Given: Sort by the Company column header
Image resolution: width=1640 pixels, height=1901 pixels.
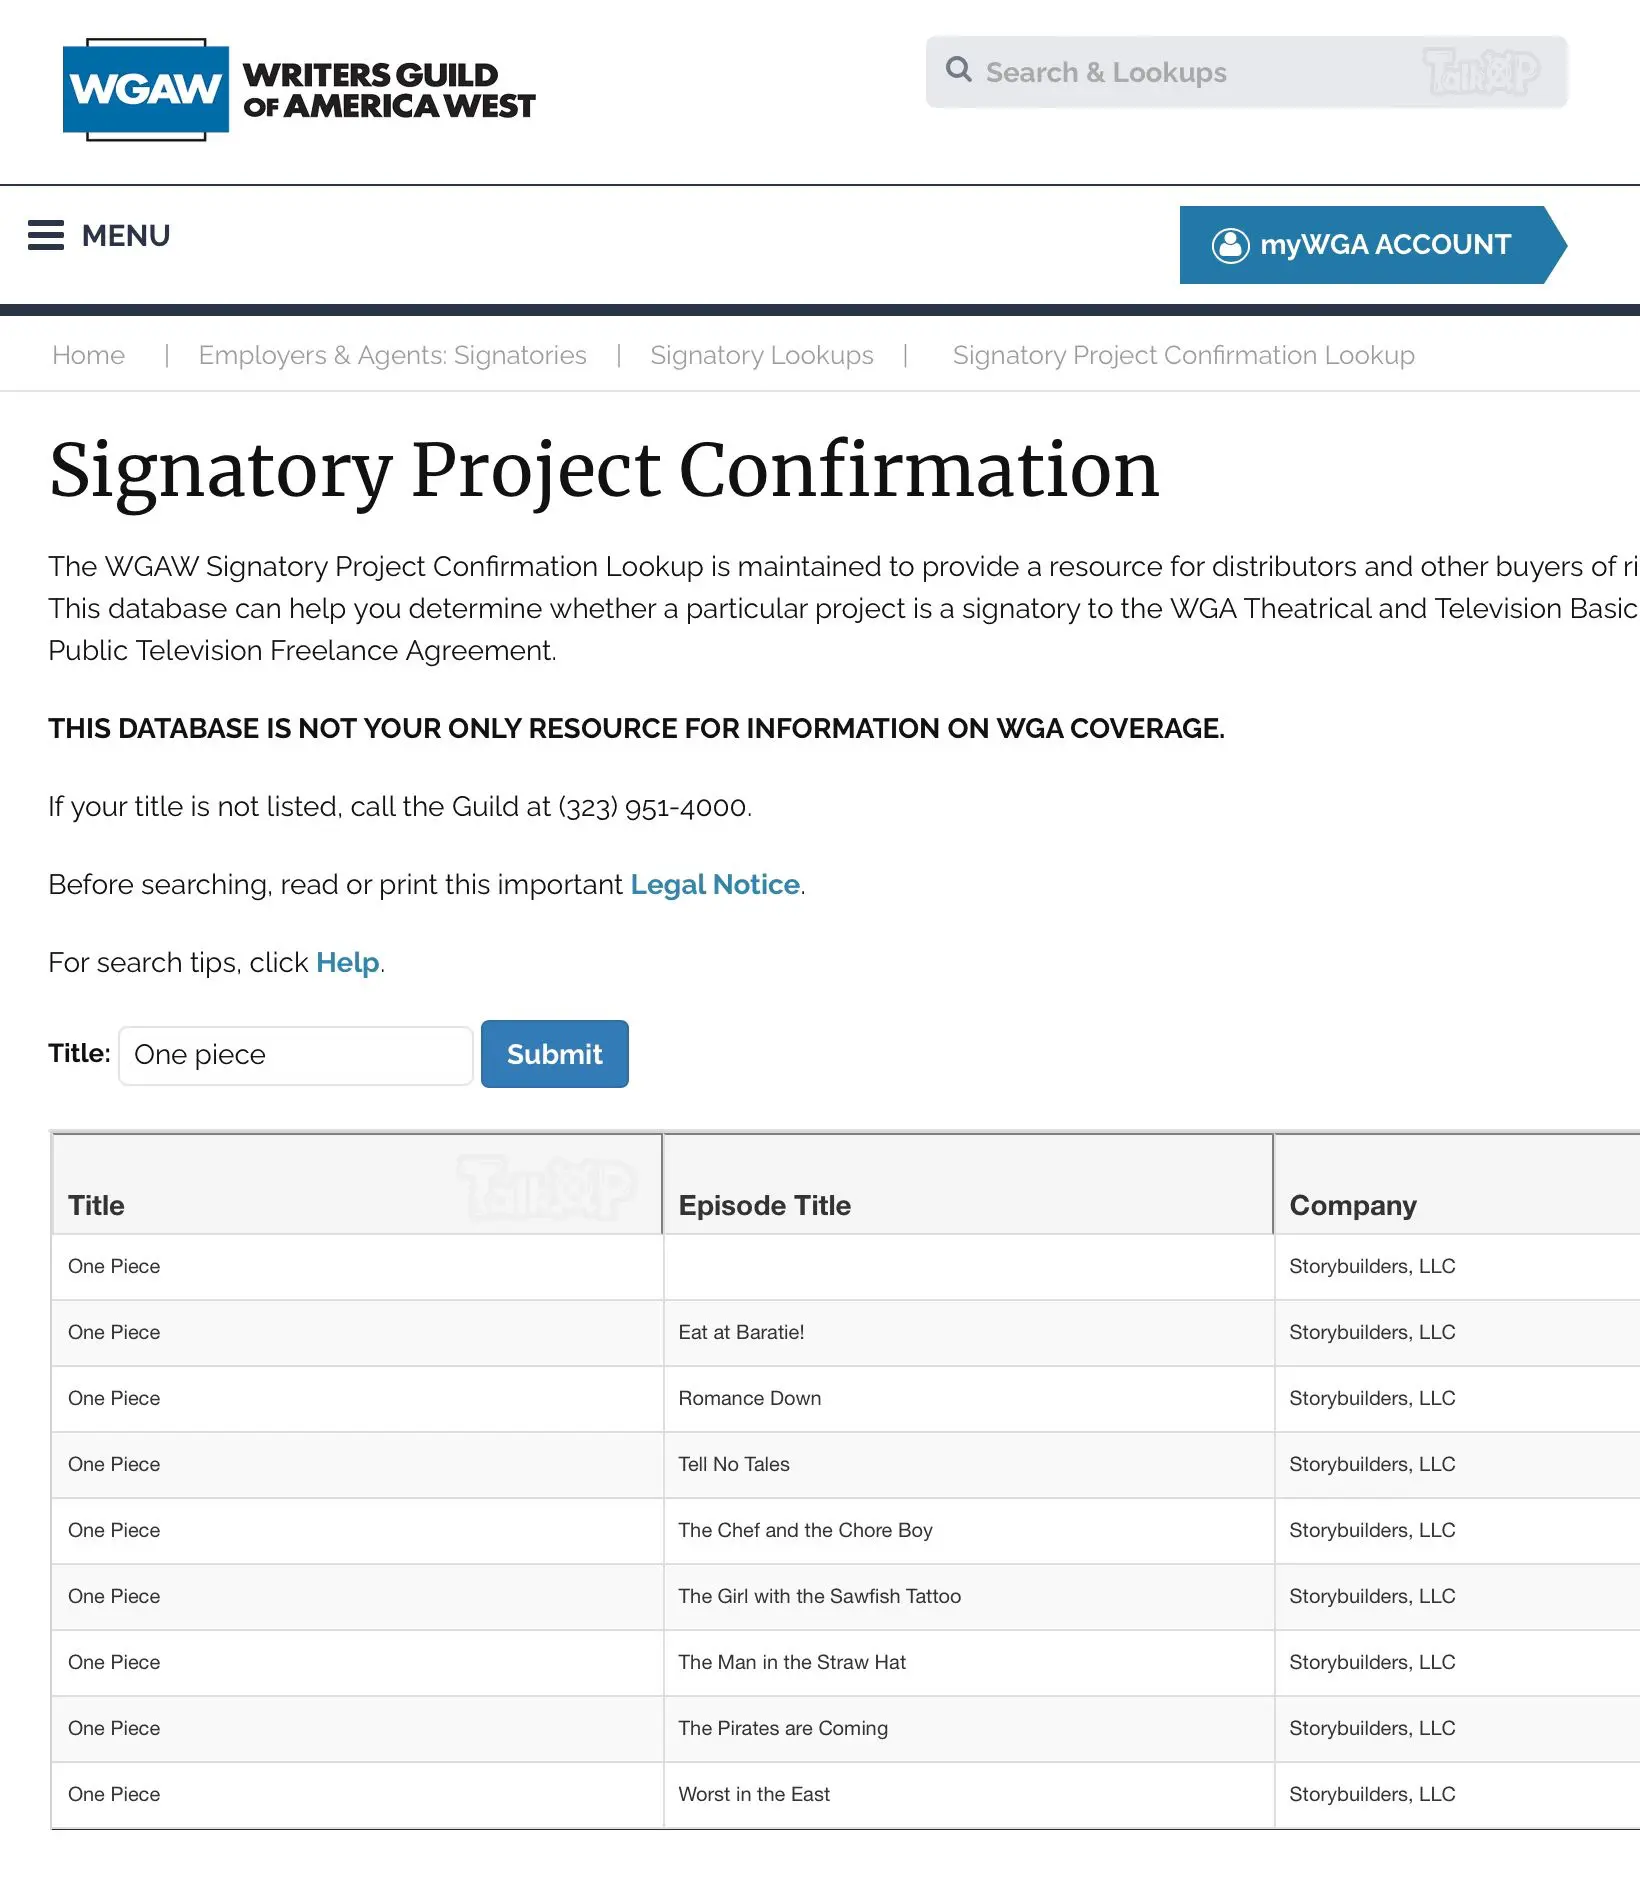Looking at the screenshot, I should tap(1353, 1206).
